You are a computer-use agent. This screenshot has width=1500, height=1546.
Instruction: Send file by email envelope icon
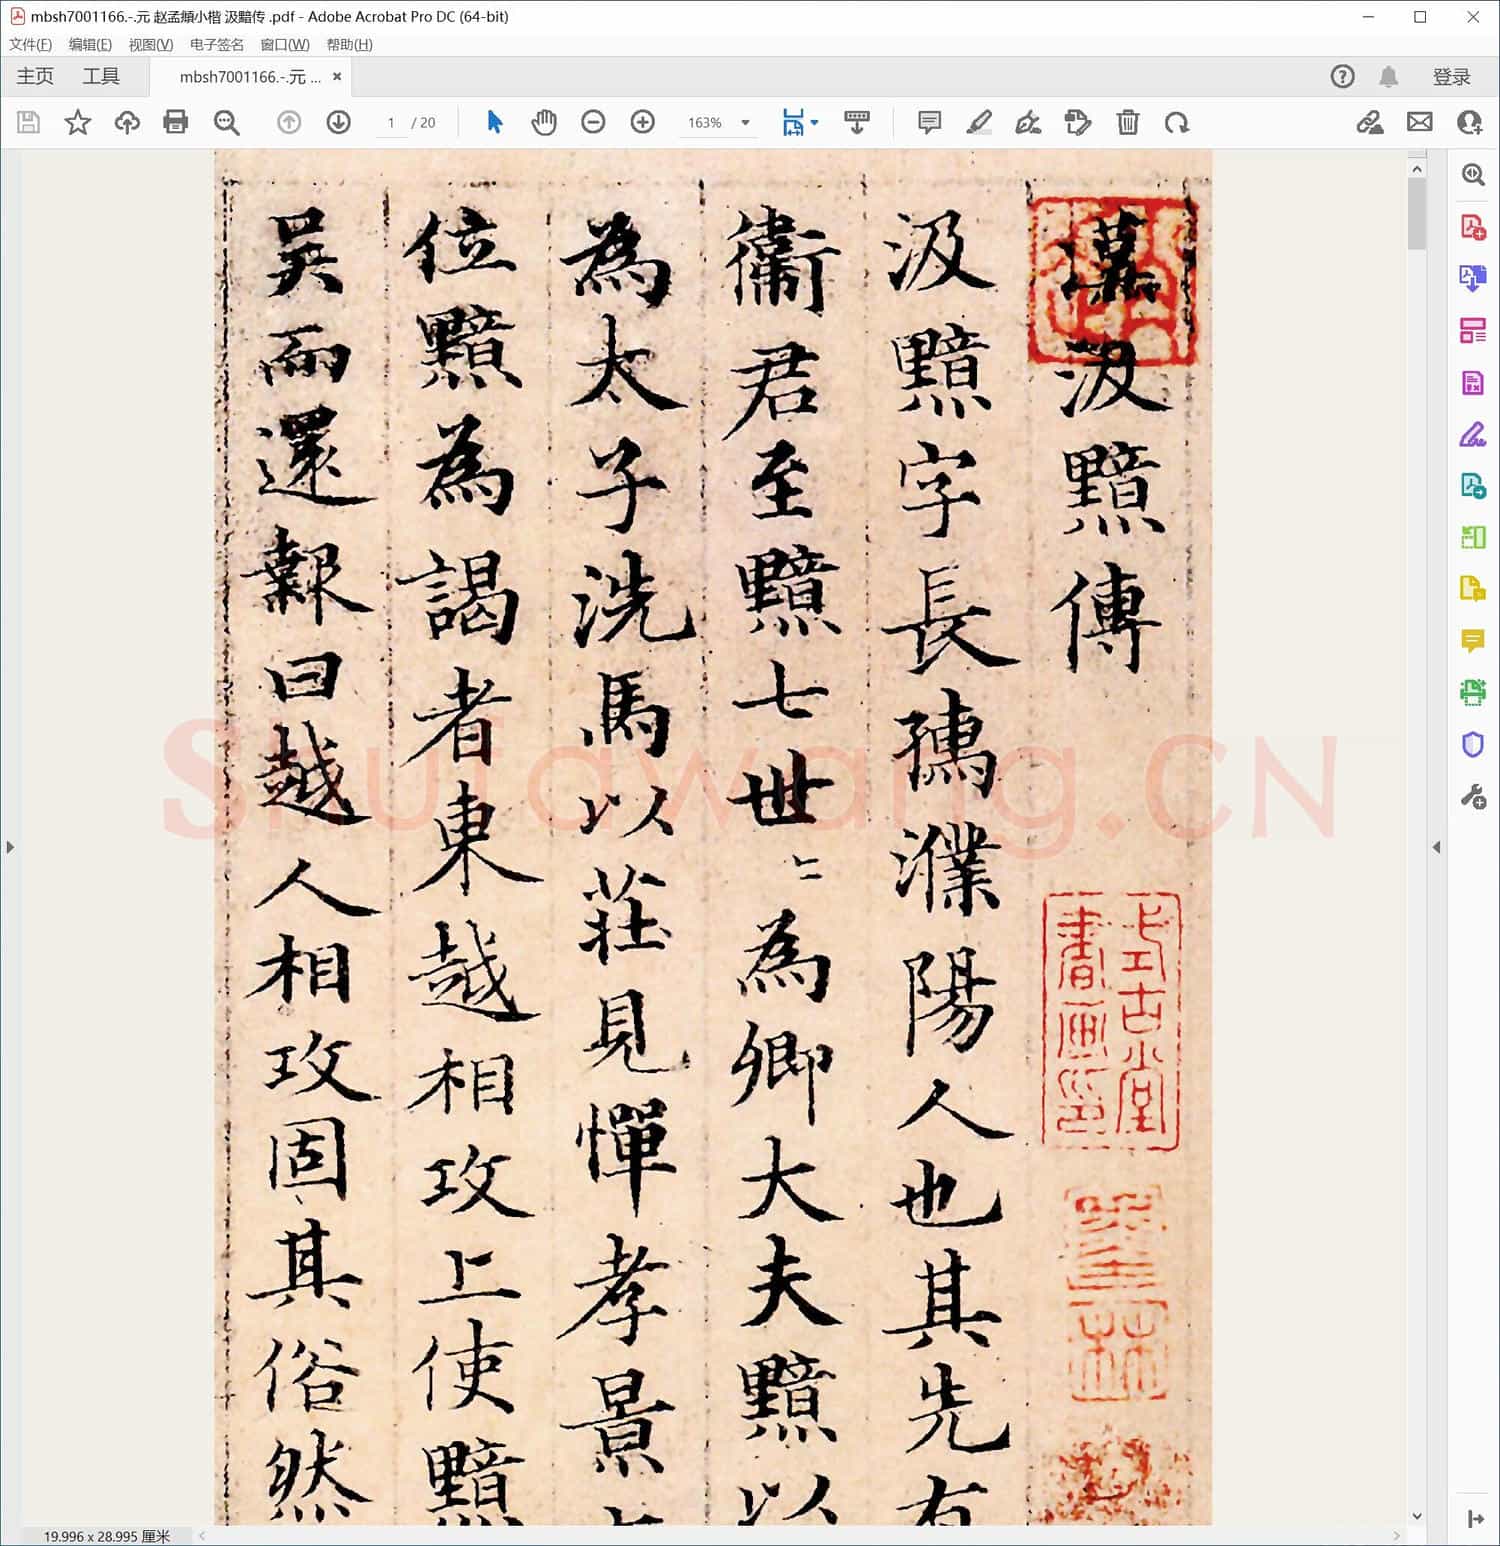pos(1419,122)
